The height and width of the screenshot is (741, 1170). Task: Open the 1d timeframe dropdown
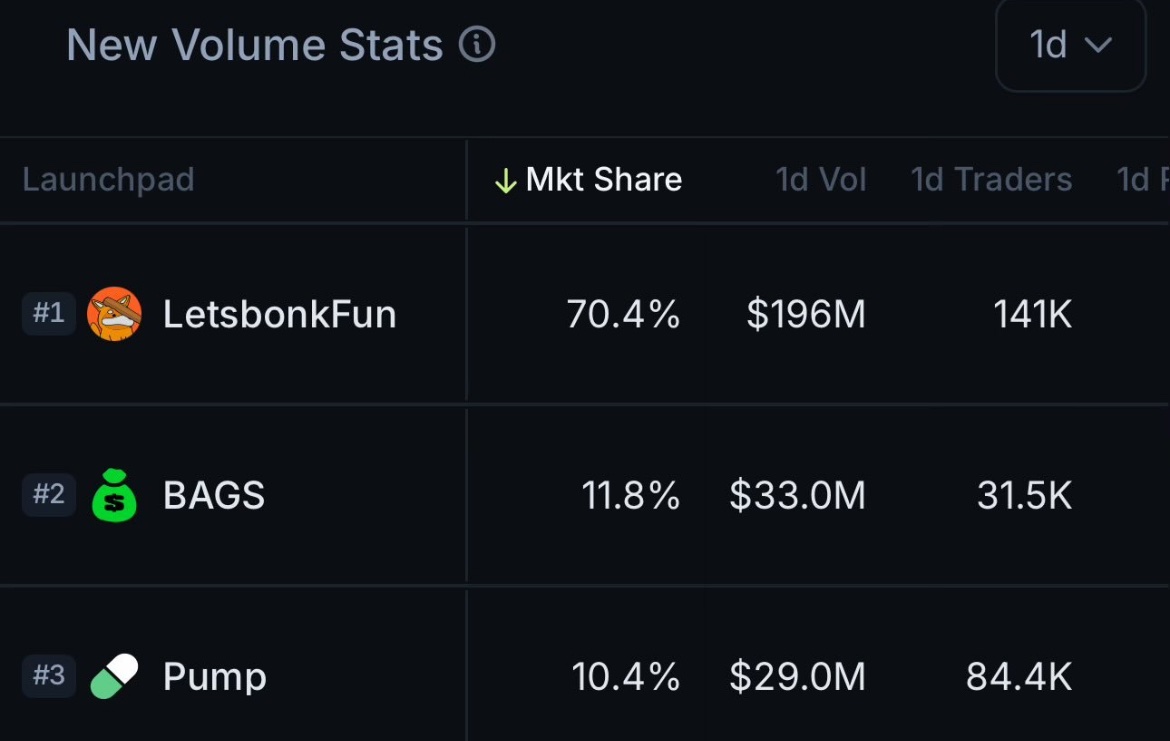[x=1071, y=45]
